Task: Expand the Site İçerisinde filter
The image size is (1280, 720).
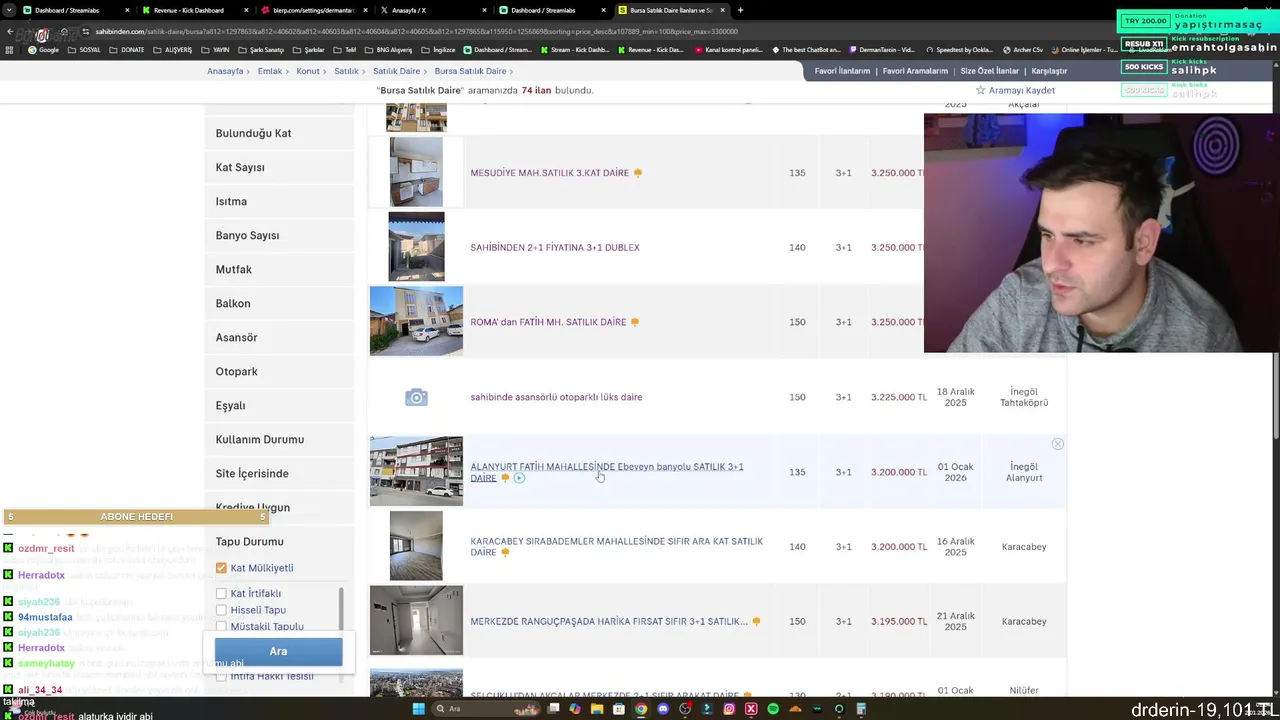Action: pyautogui.click(x=279, y=473)
